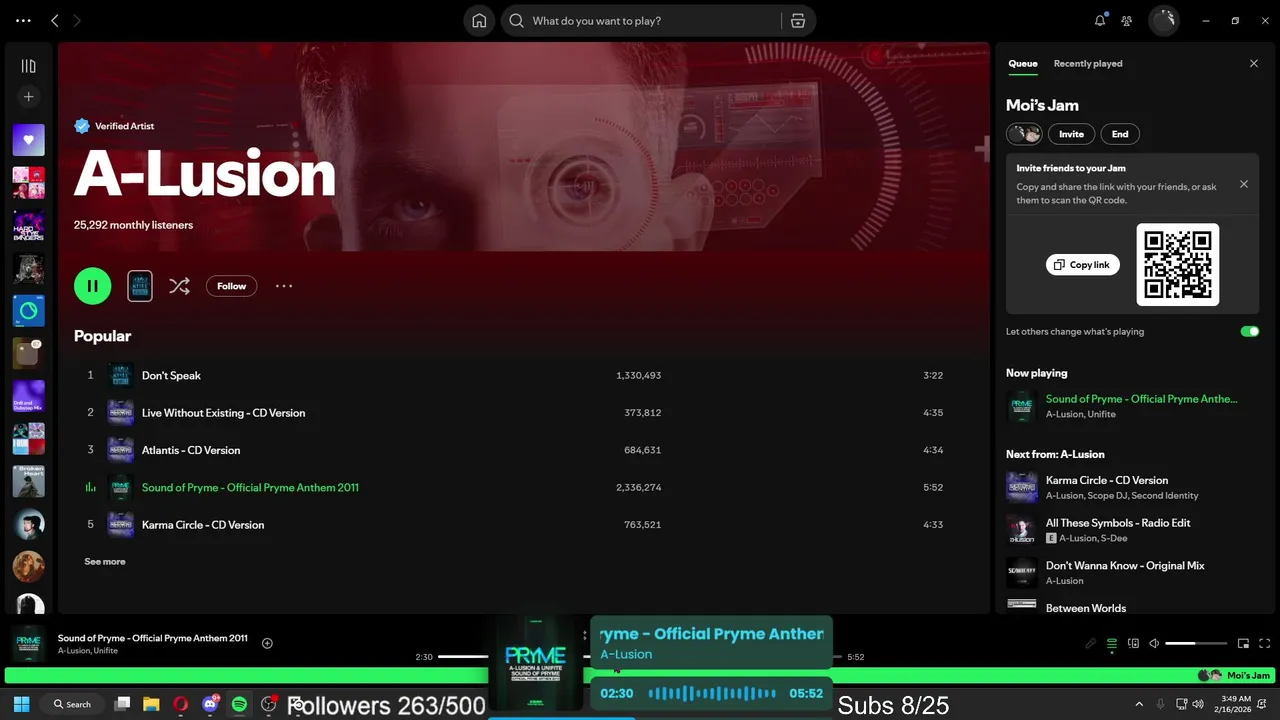Toggle the queue icon in player bar
This screenshot has width=1280, height=720.
click(1112, 644)
